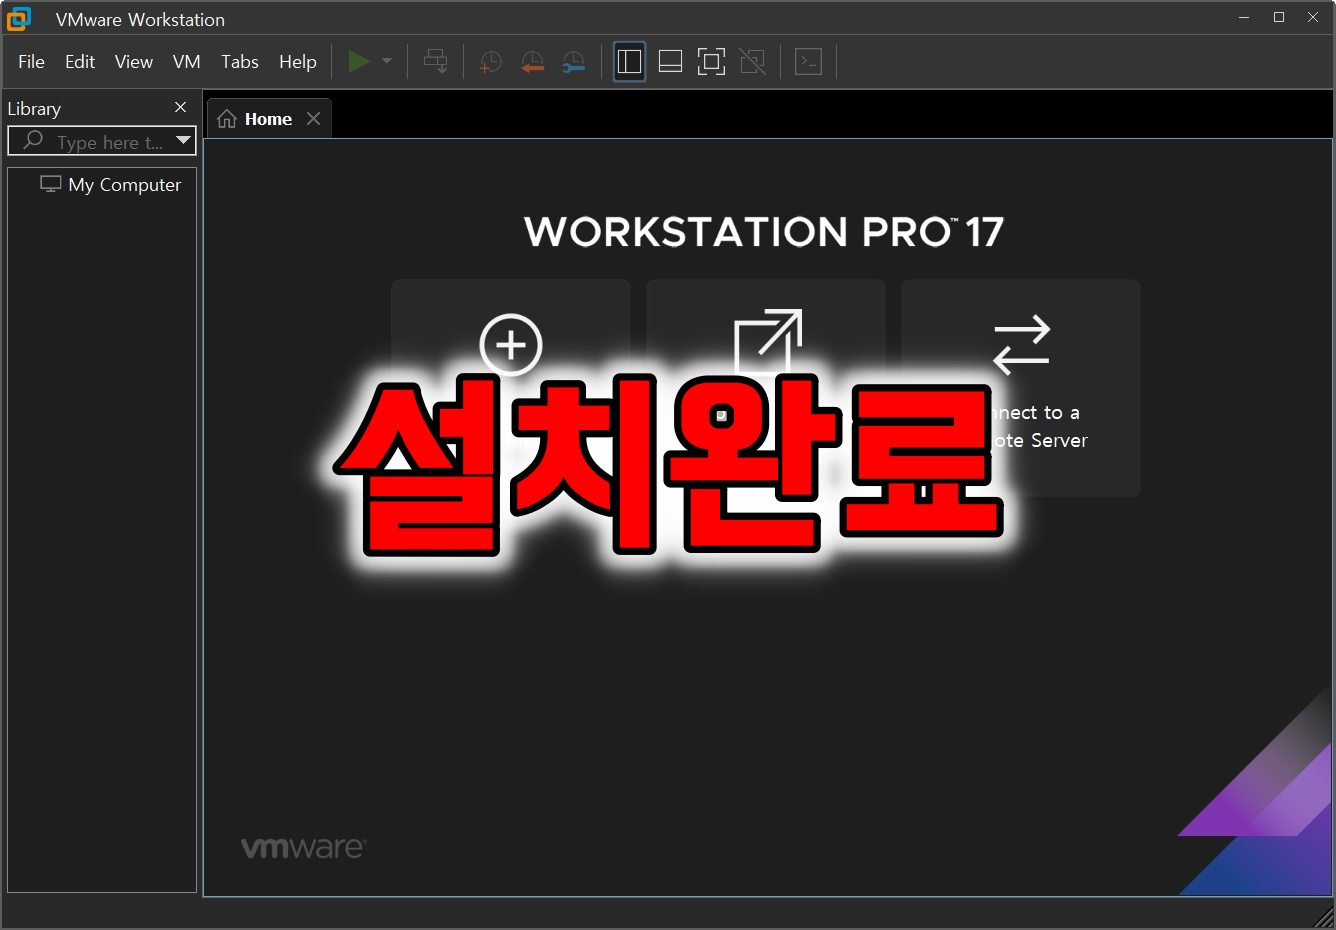
Task: Toggle the Show Library sidebar icon
Action: click(x=629, y=62)
